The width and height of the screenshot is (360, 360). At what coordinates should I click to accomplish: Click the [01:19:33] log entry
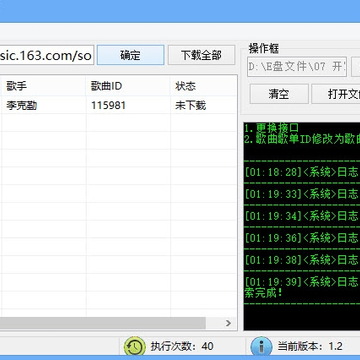(302, 194)
